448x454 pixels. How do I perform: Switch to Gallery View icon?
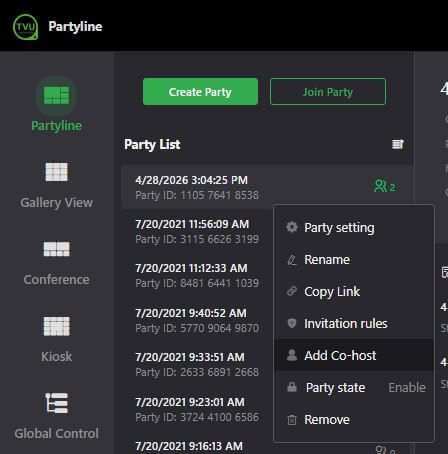point(56,172)
